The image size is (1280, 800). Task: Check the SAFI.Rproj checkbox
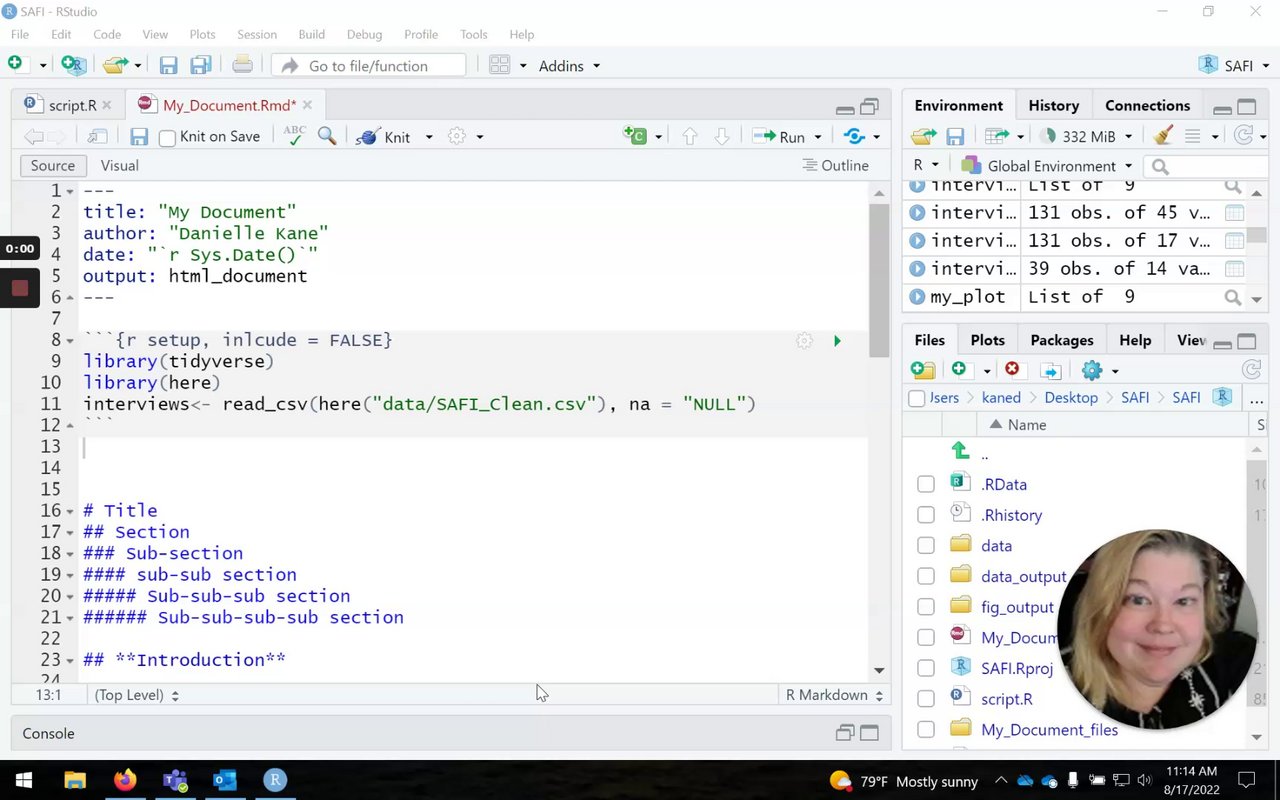point(926,668)
